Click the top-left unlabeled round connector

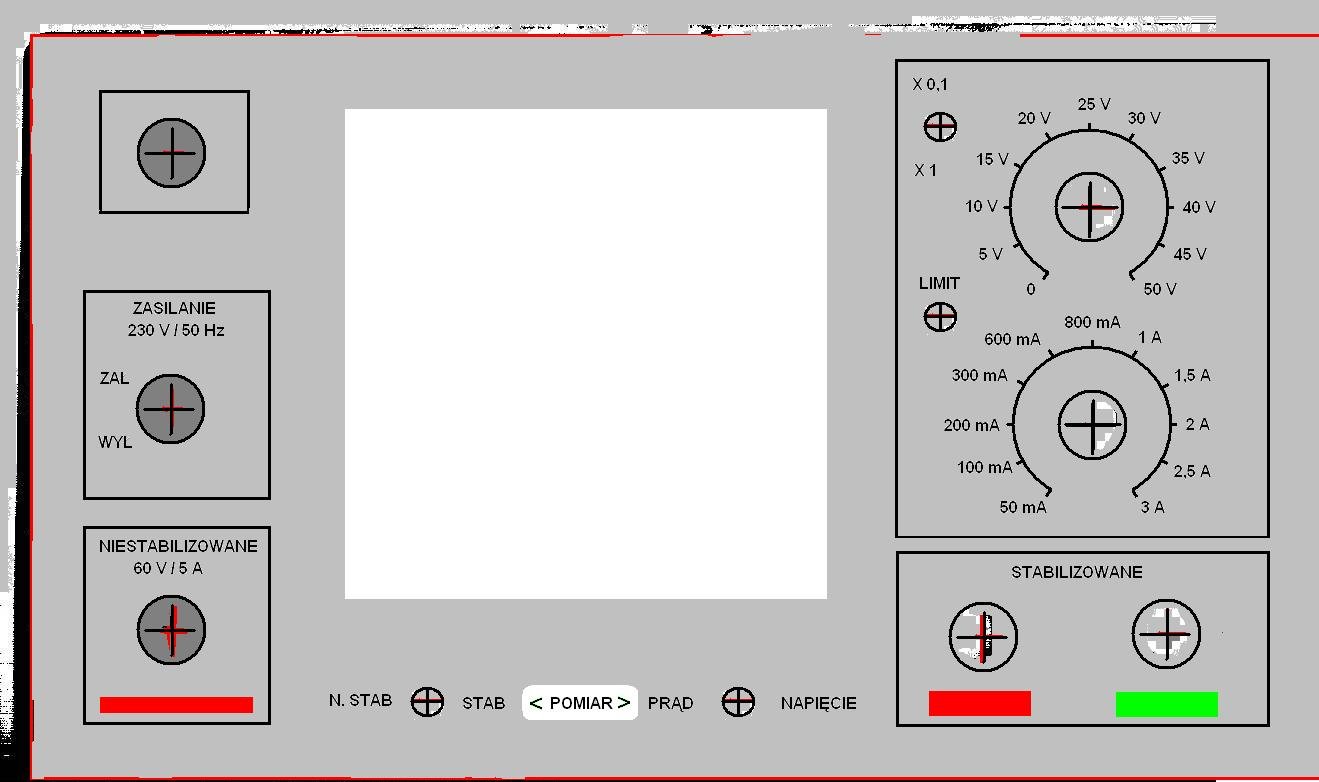(171, 153)
